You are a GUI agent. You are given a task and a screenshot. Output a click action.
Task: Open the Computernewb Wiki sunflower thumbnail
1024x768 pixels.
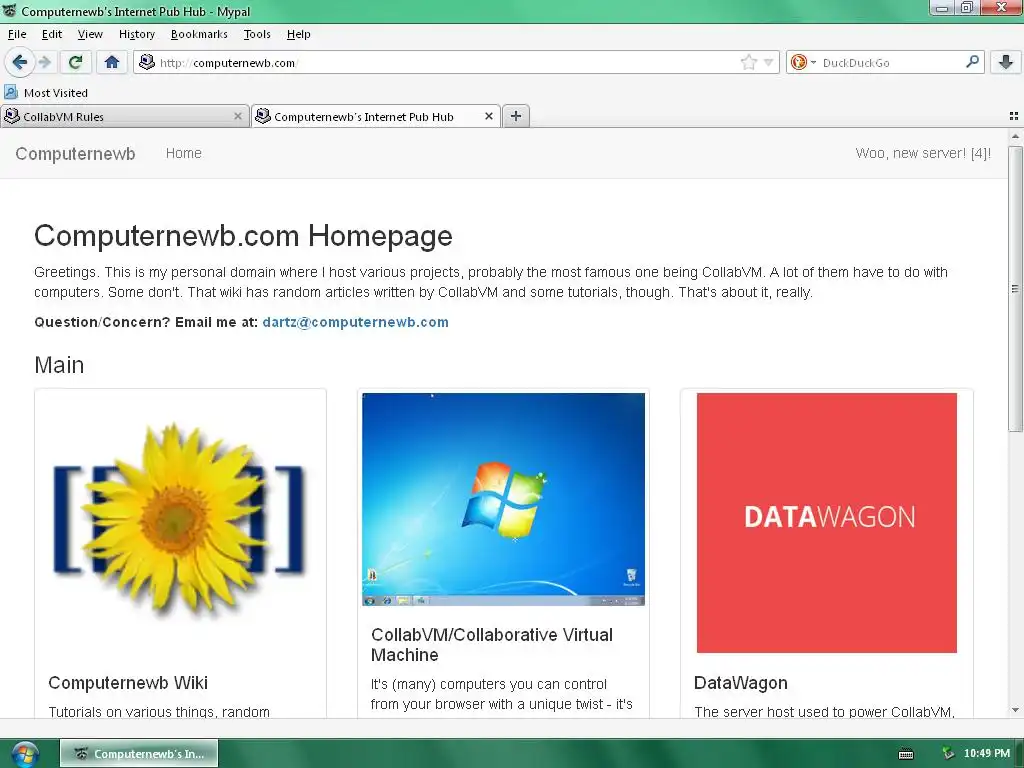(x=180, y=520)
